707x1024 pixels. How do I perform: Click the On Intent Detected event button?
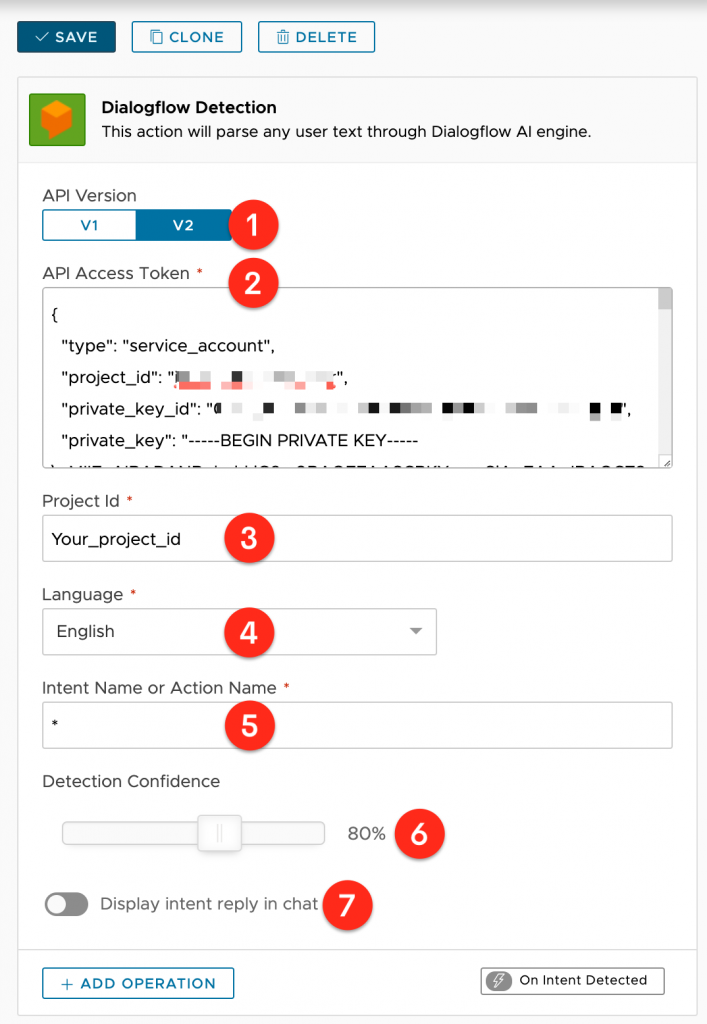573,980
